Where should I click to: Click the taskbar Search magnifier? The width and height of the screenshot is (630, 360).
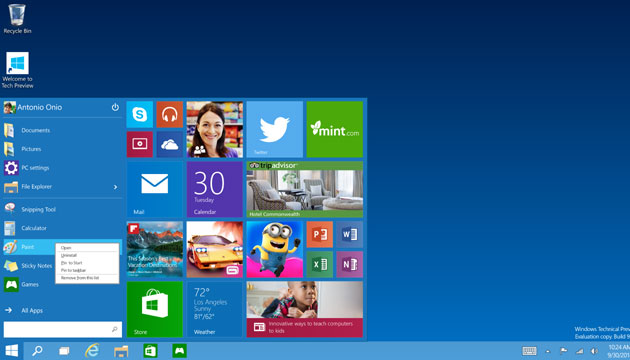[x=37, y=351]
